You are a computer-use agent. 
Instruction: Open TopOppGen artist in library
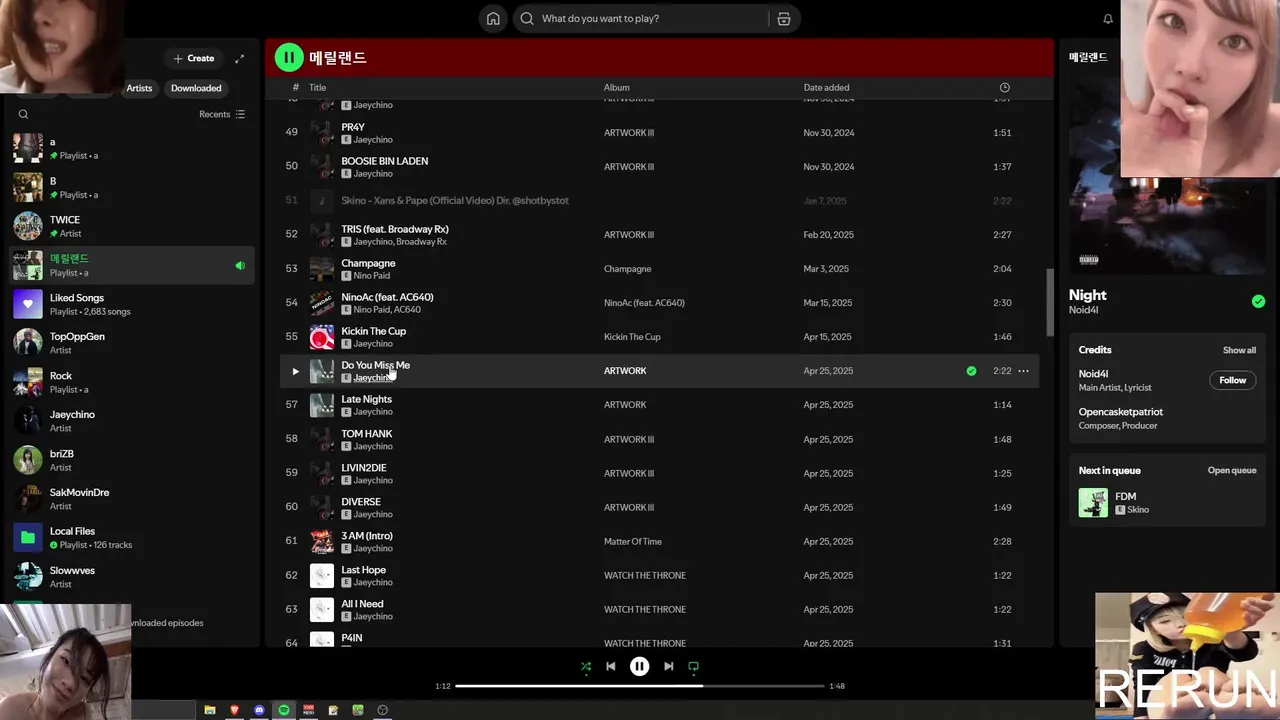coord(132,343)
